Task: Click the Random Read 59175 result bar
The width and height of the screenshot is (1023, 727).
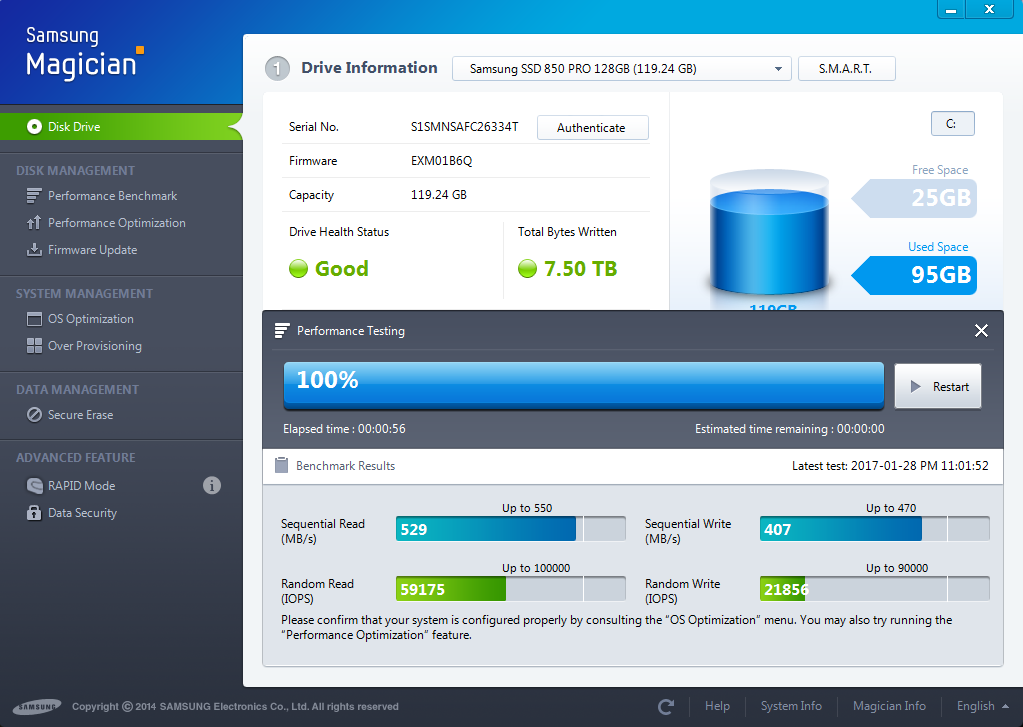Action: [x=511, y=589]
